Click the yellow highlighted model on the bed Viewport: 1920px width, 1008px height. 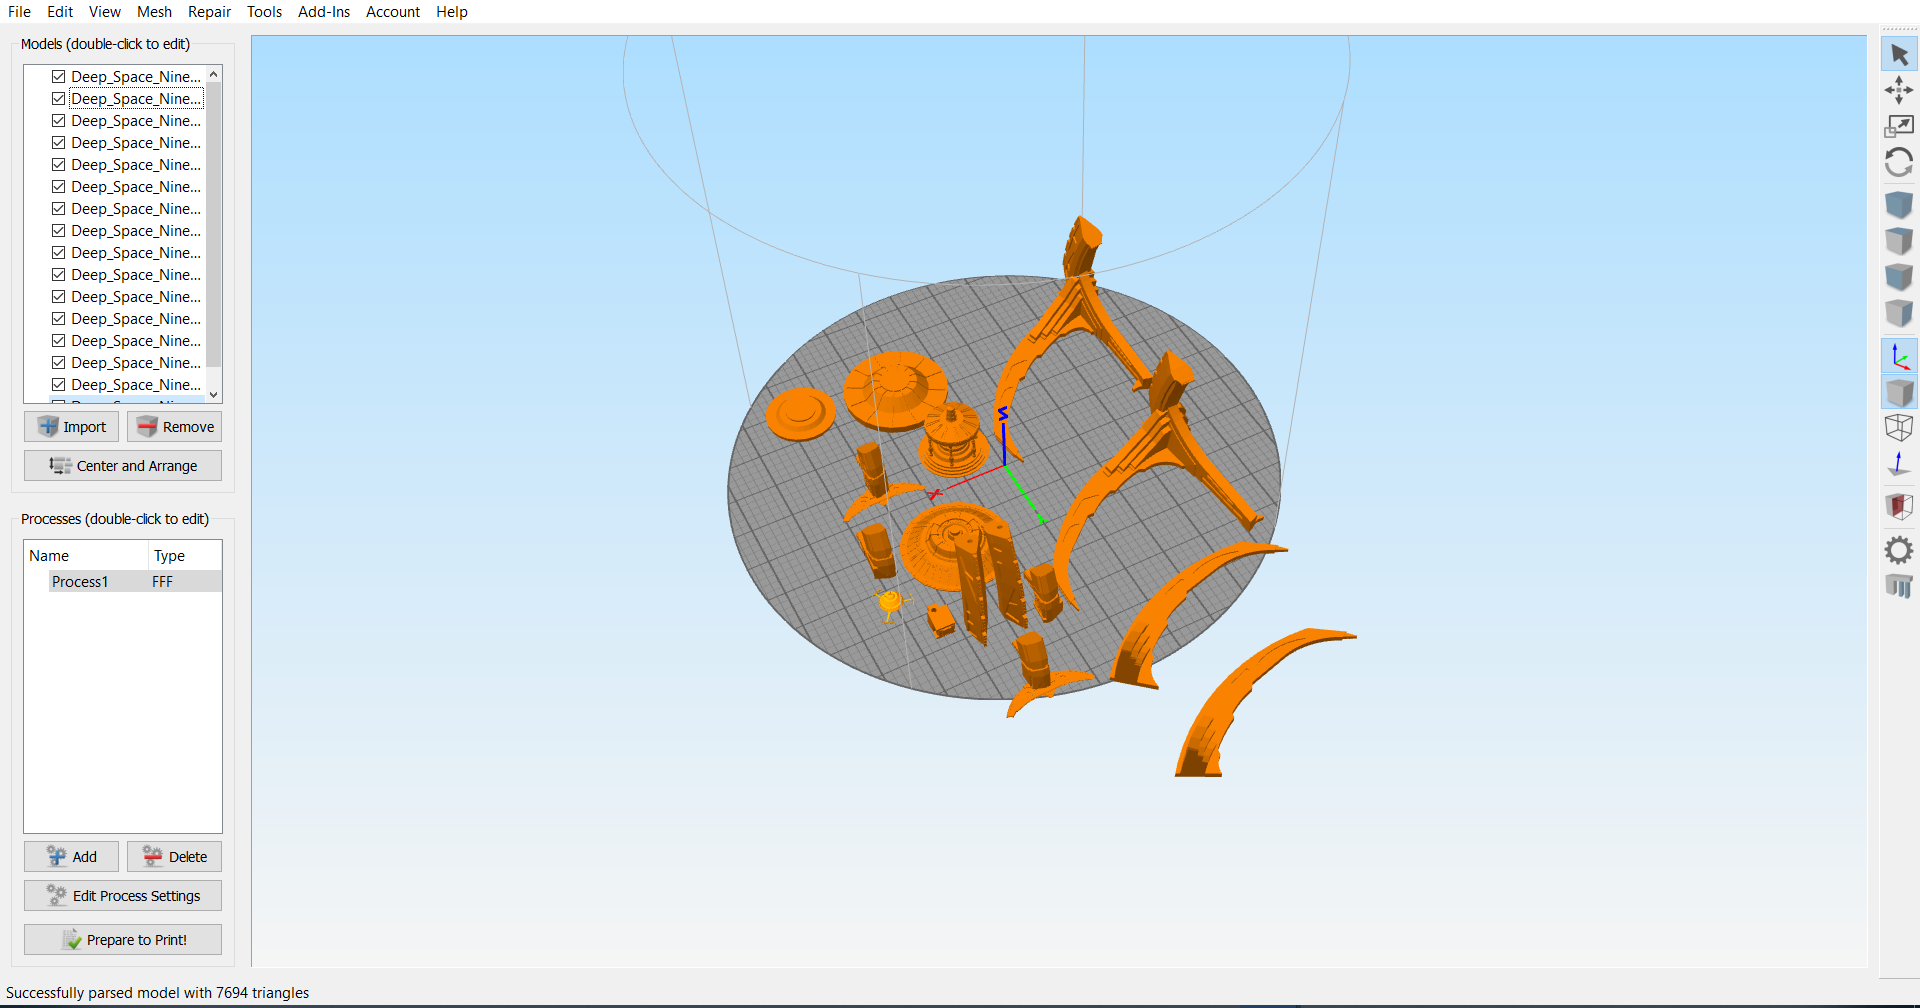click(889, 603)
